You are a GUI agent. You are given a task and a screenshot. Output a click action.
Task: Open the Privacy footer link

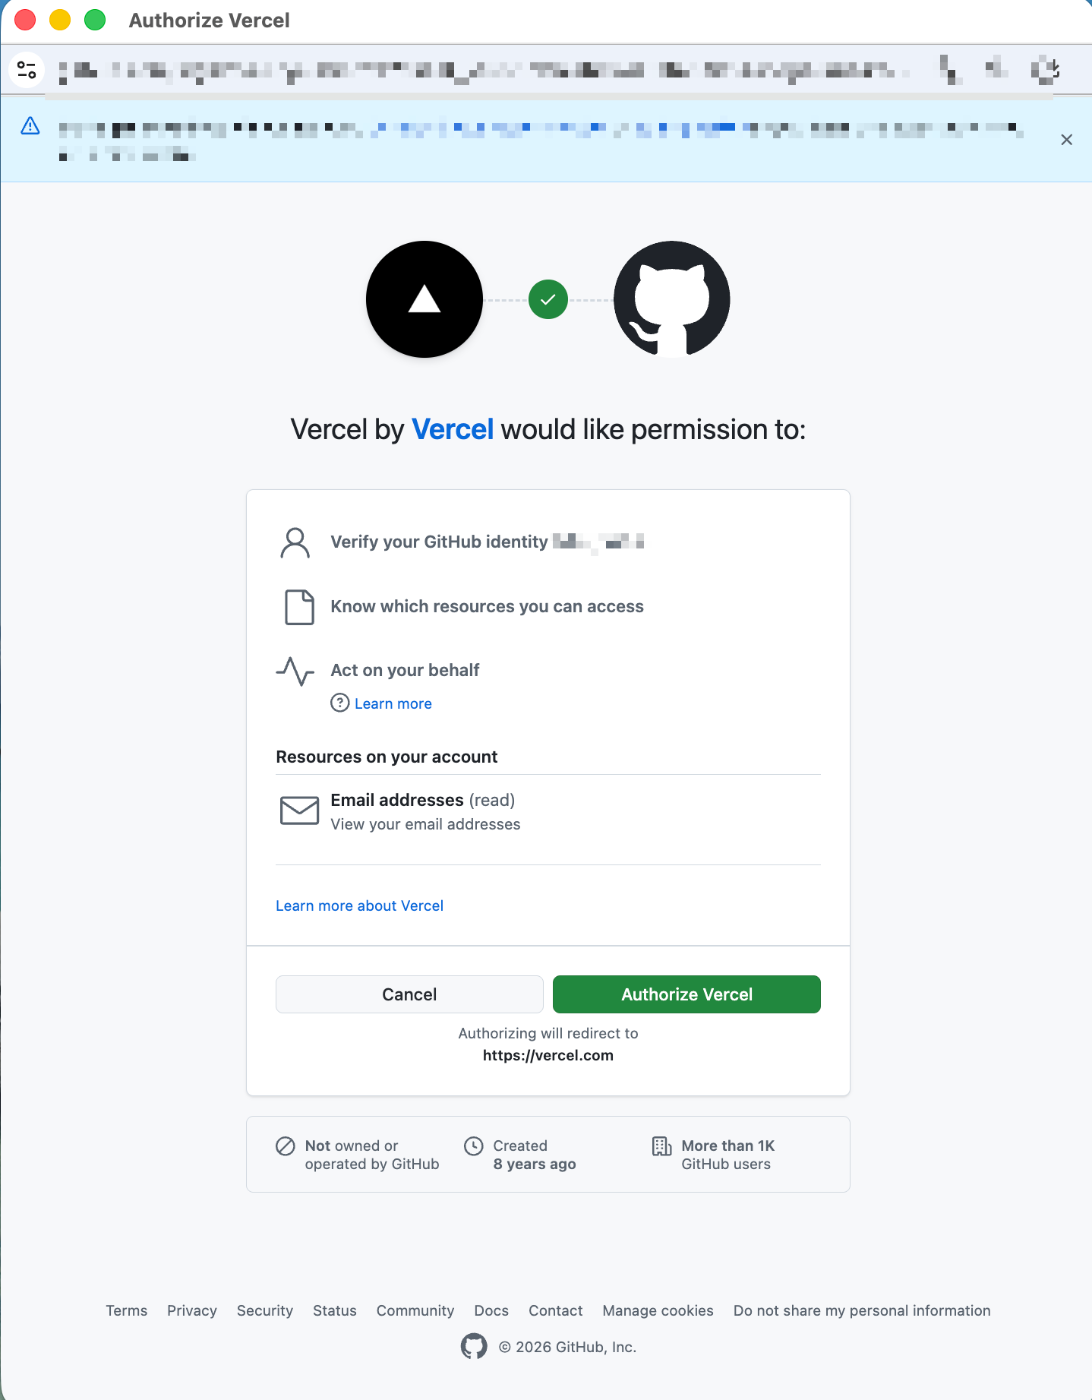pyautogui.click(x=192, y=1311)
